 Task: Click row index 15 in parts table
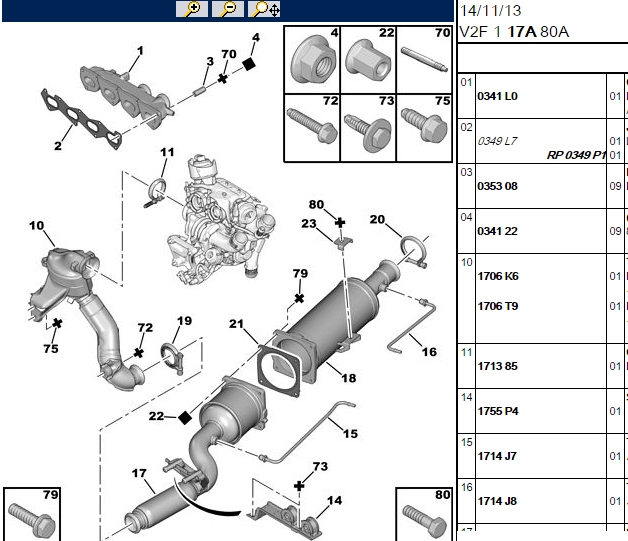coord(466,442)
